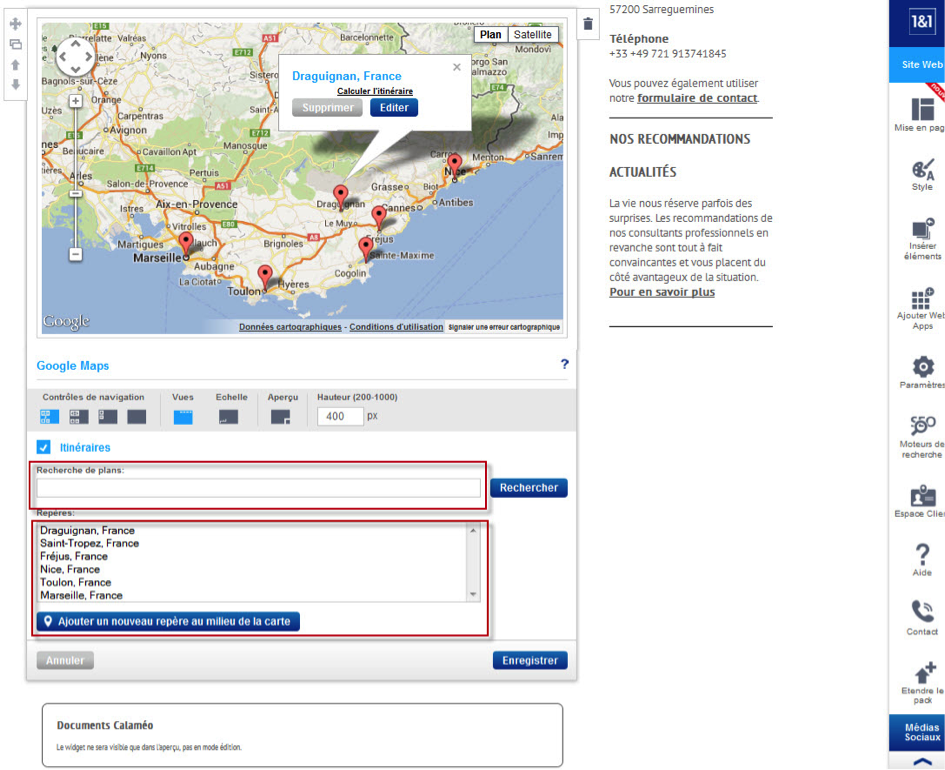945x770 pixels.
Task: Click the Enregistrer button
Action: (x=530, y=660)
